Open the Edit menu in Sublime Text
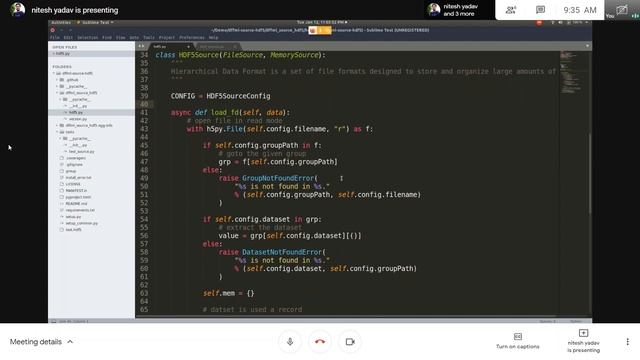Image resolution: width=640 pixels, height=360 pixels. [x=68, y=38]
